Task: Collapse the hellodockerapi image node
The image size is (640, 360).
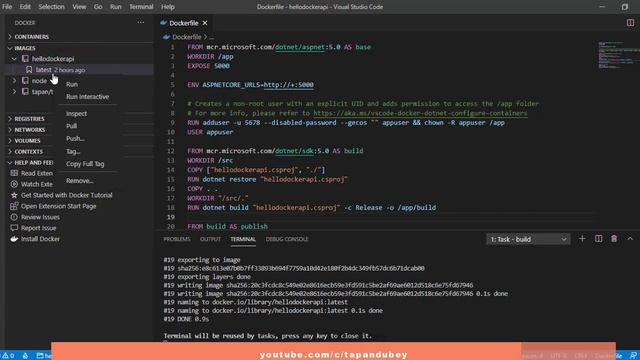Action: (x=15, y=58)
